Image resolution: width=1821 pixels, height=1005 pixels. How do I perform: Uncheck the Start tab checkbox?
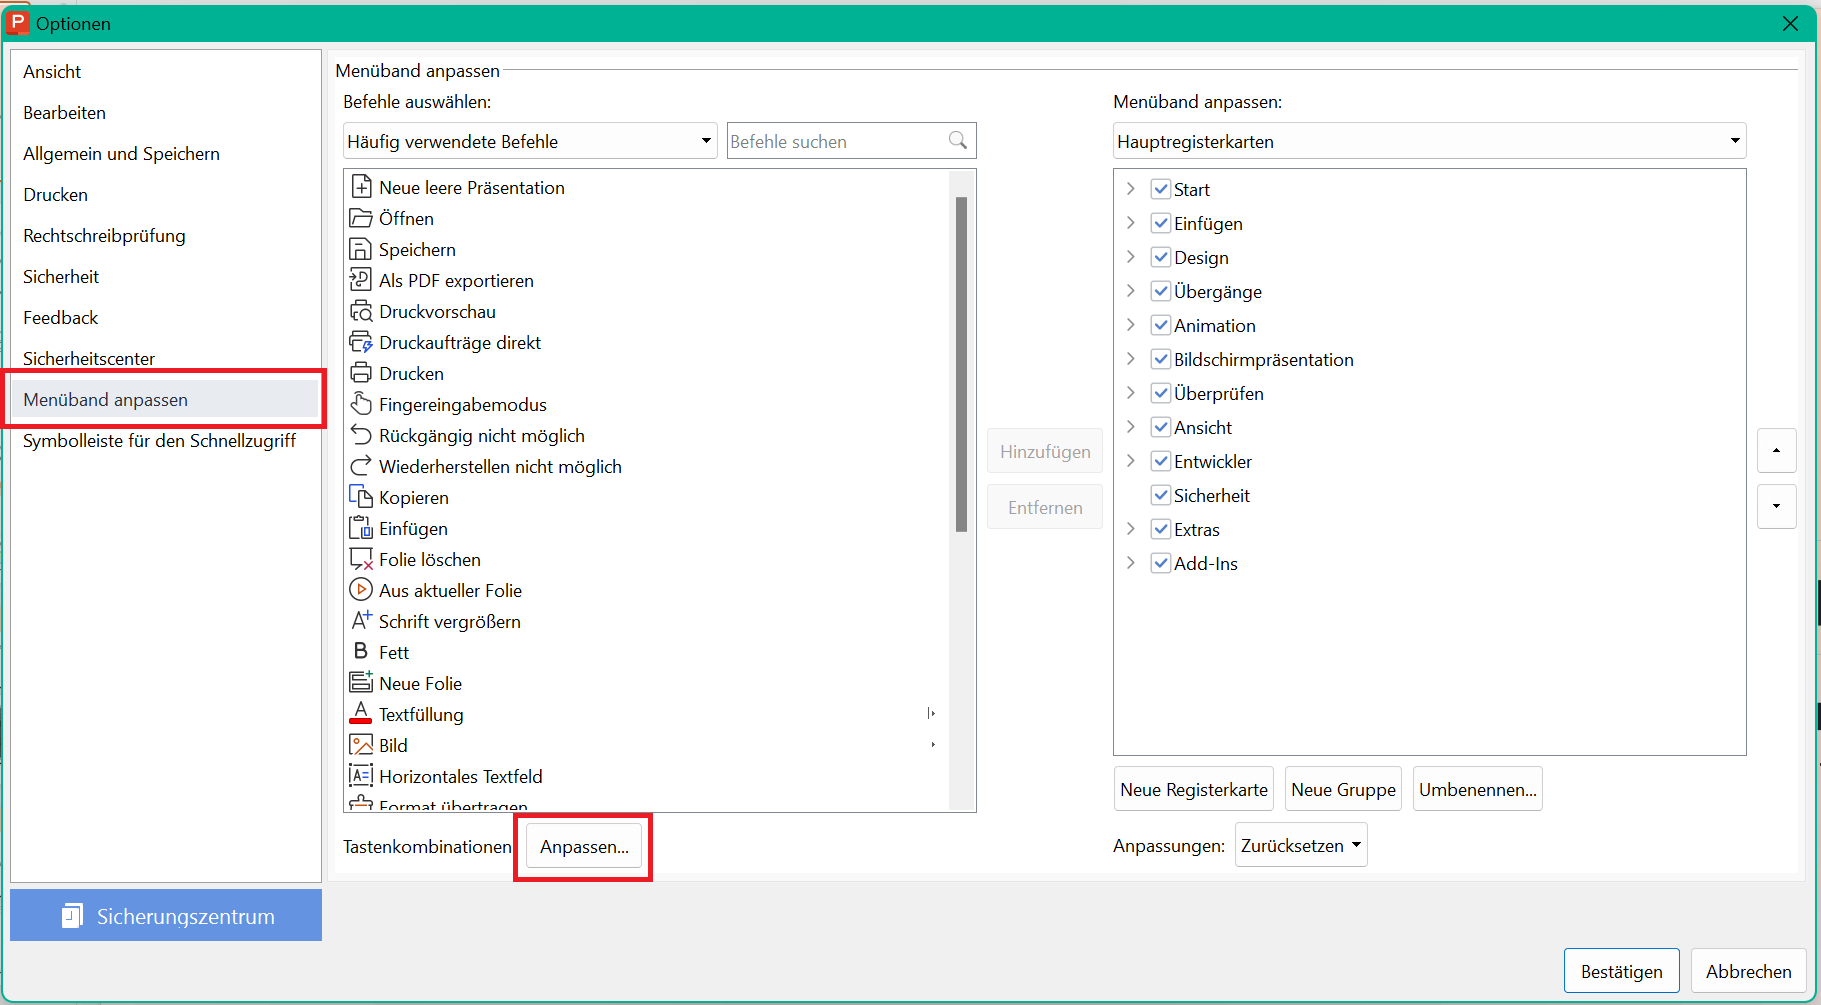point(1161,190)
